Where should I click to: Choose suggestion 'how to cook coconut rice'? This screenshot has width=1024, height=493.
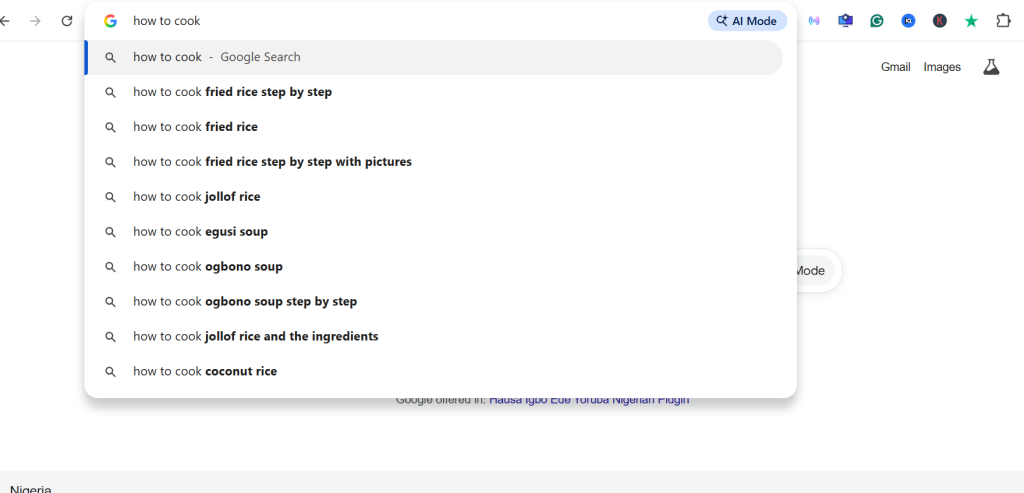tap(434, 371)
